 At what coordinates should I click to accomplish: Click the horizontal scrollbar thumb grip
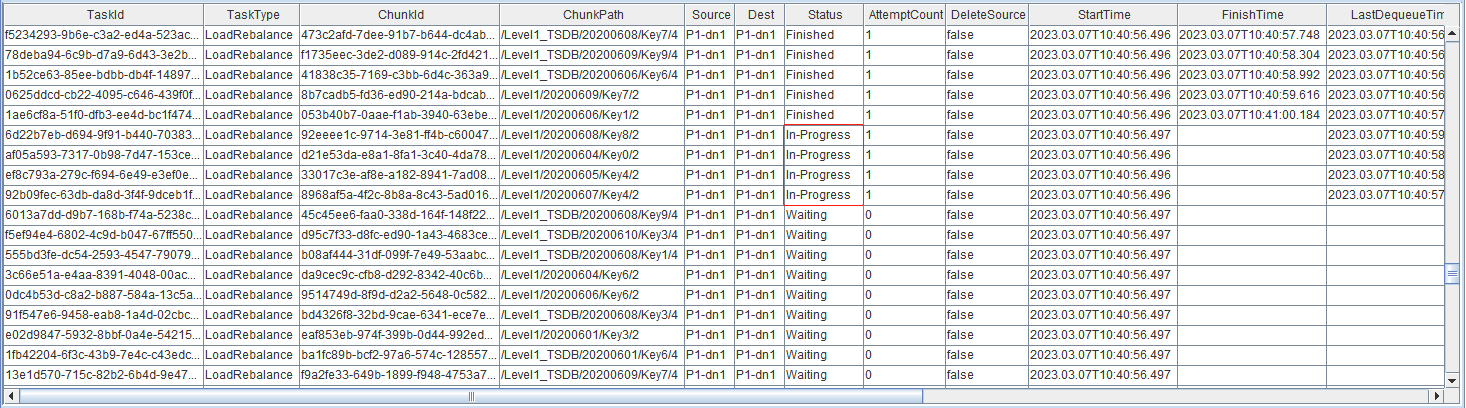click(x=470, y=396)
